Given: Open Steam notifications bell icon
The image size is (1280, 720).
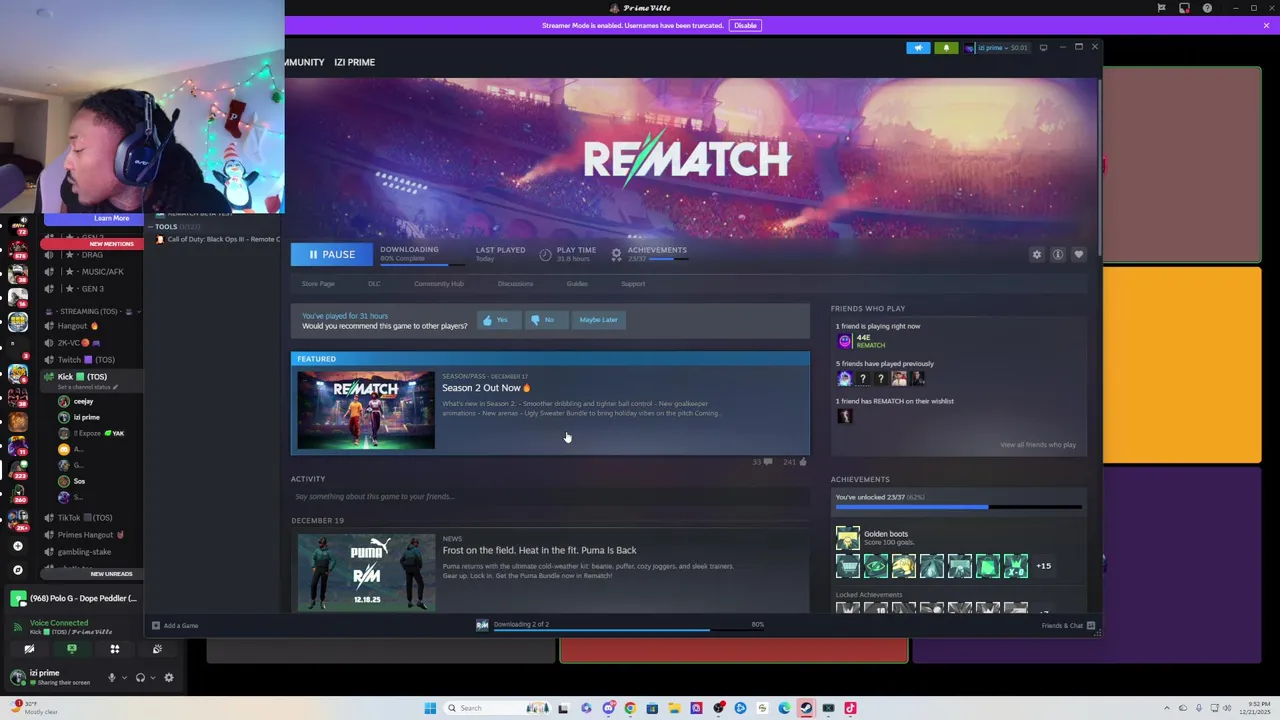Looking at the screenshot, I should (946, 48).
